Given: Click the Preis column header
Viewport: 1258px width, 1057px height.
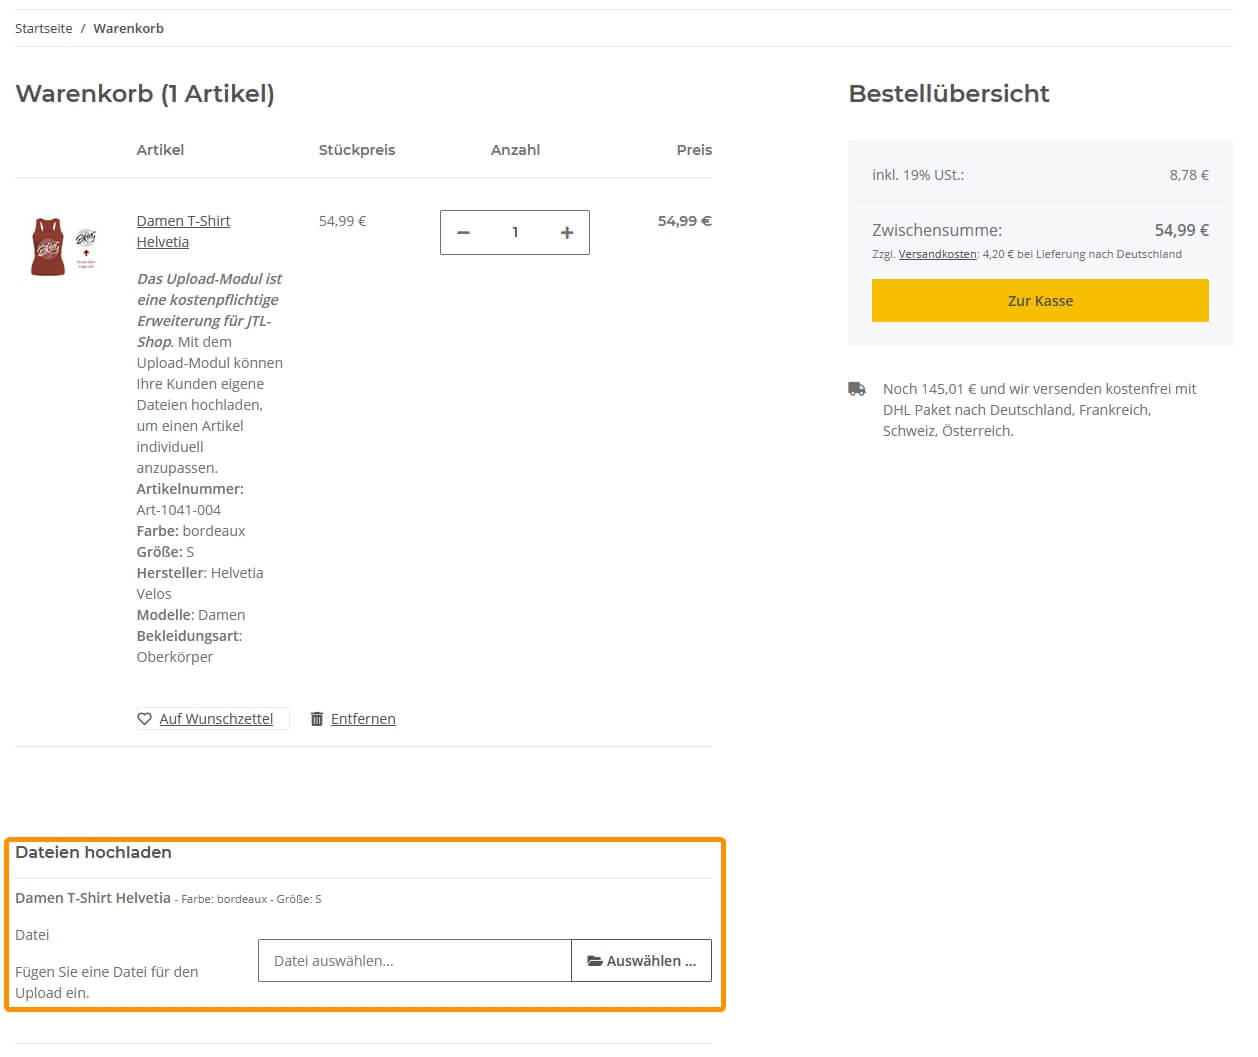Looking at the screenshot, I should [694, 150].
